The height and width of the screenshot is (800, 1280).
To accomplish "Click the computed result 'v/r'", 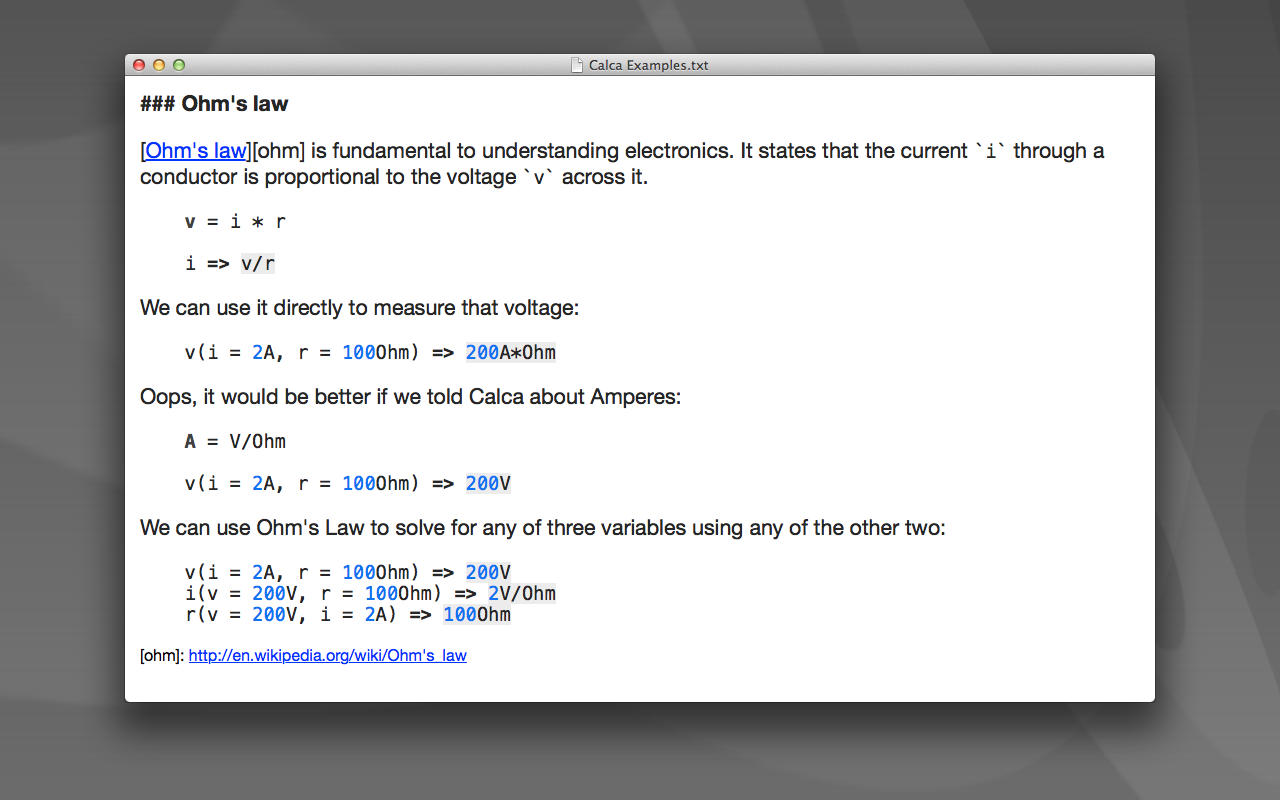I will tap(258, 264).
